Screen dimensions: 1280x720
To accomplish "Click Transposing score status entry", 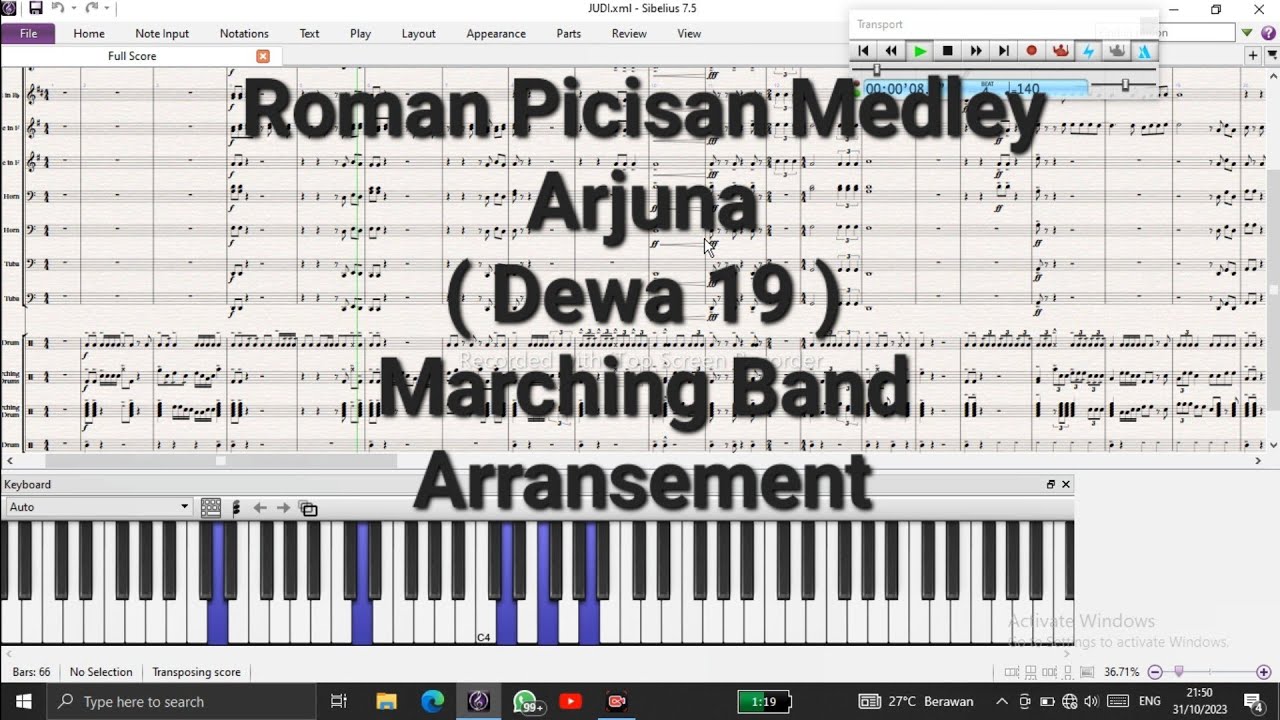I will click(196, 672).
